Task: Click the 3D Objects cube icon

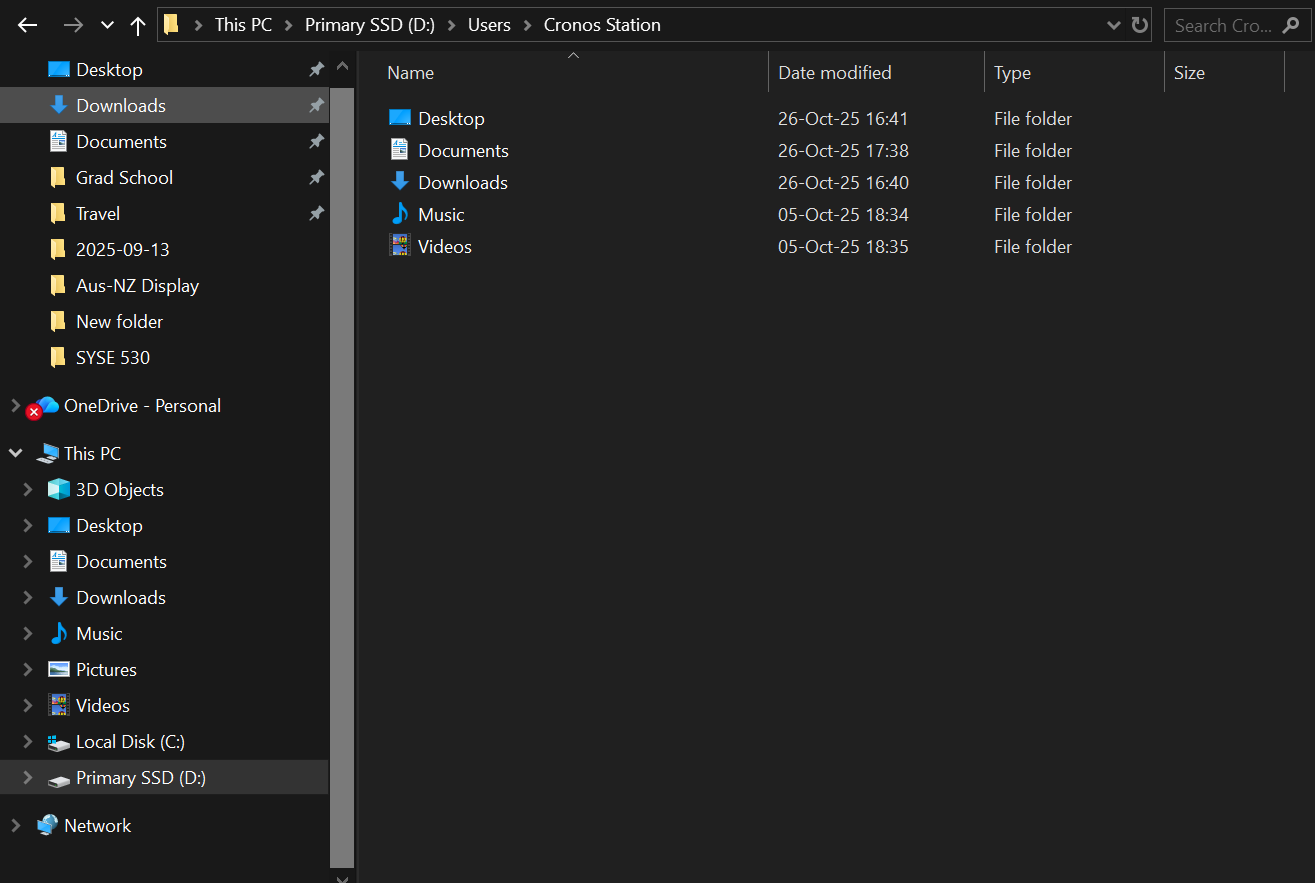Action: tap(59, 489)
